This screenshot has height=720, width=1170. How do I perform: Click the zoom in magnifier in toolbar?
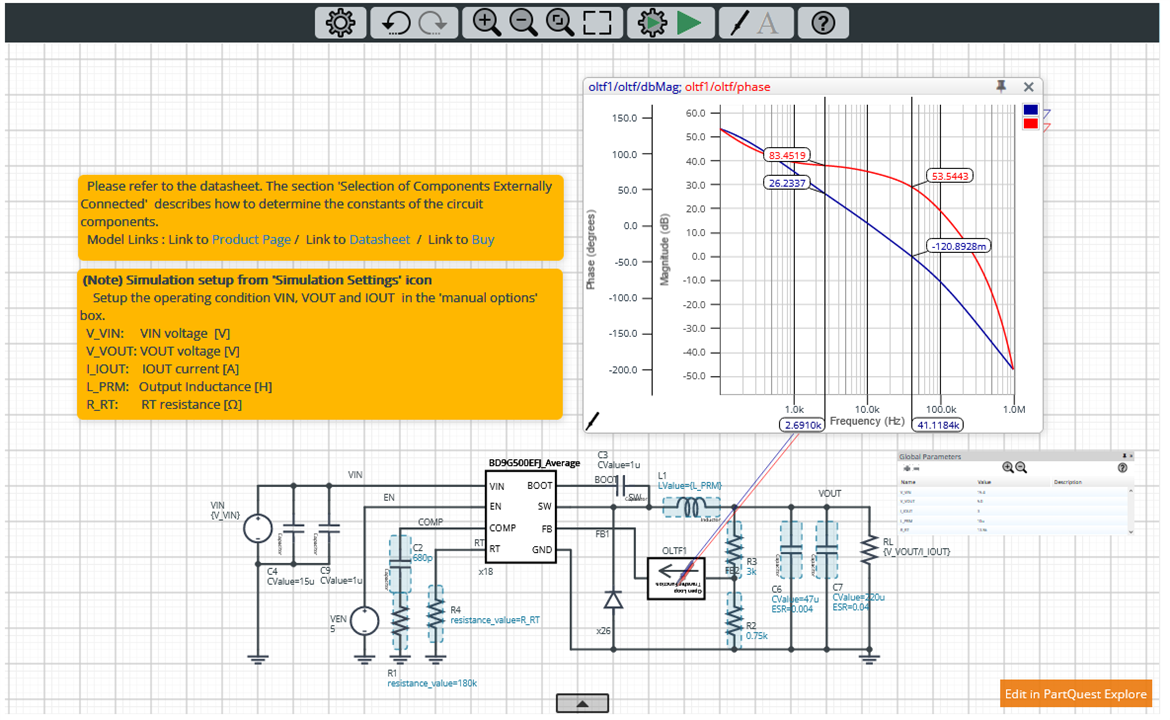pos(487,22)
